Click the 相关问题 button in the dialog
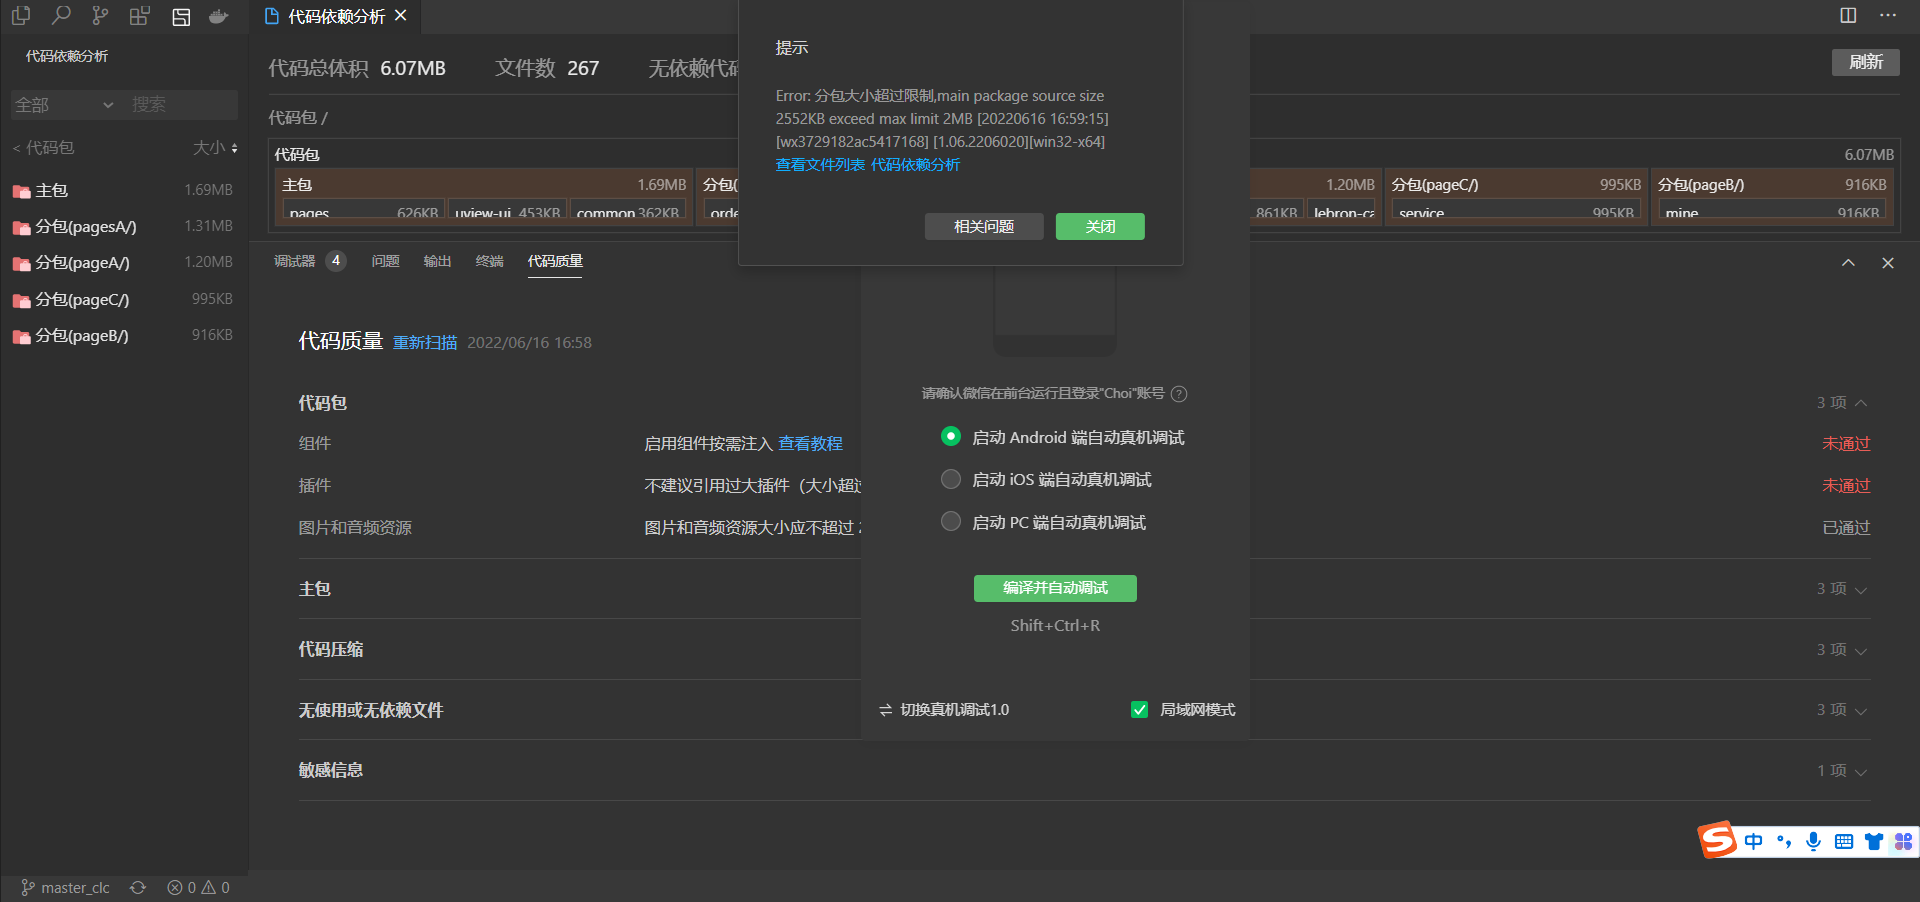This screenshot has width=1920, height=902. coord(984,227)
